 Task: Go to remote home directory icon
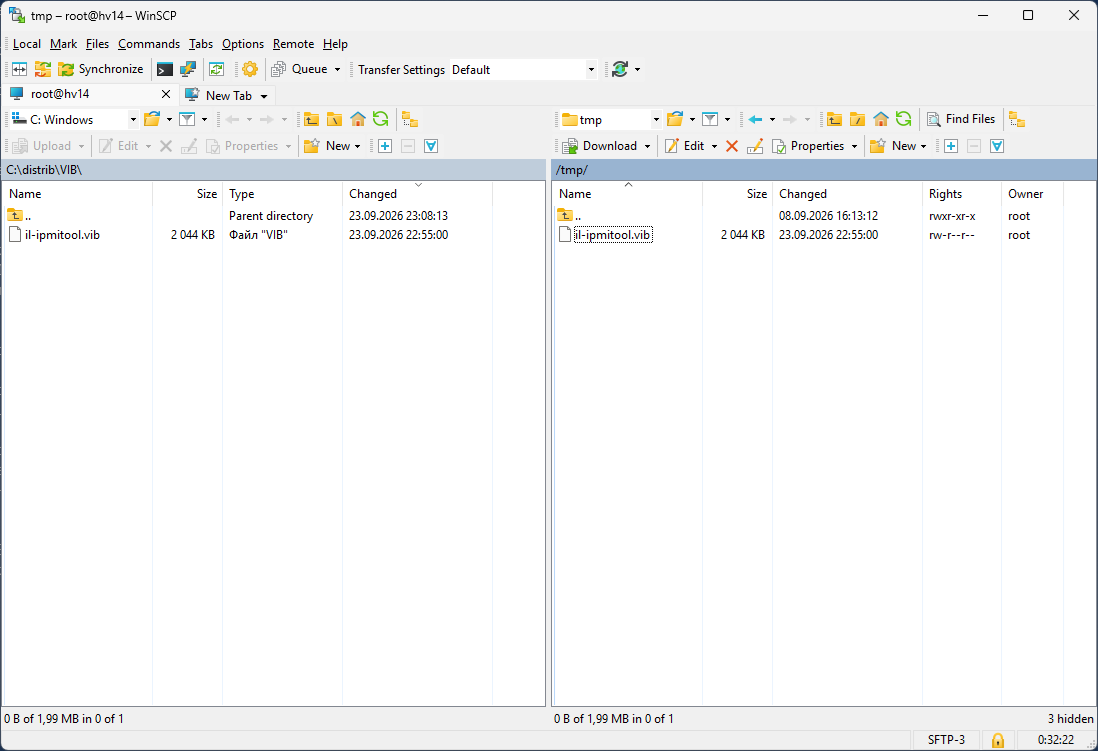[881, 119]
